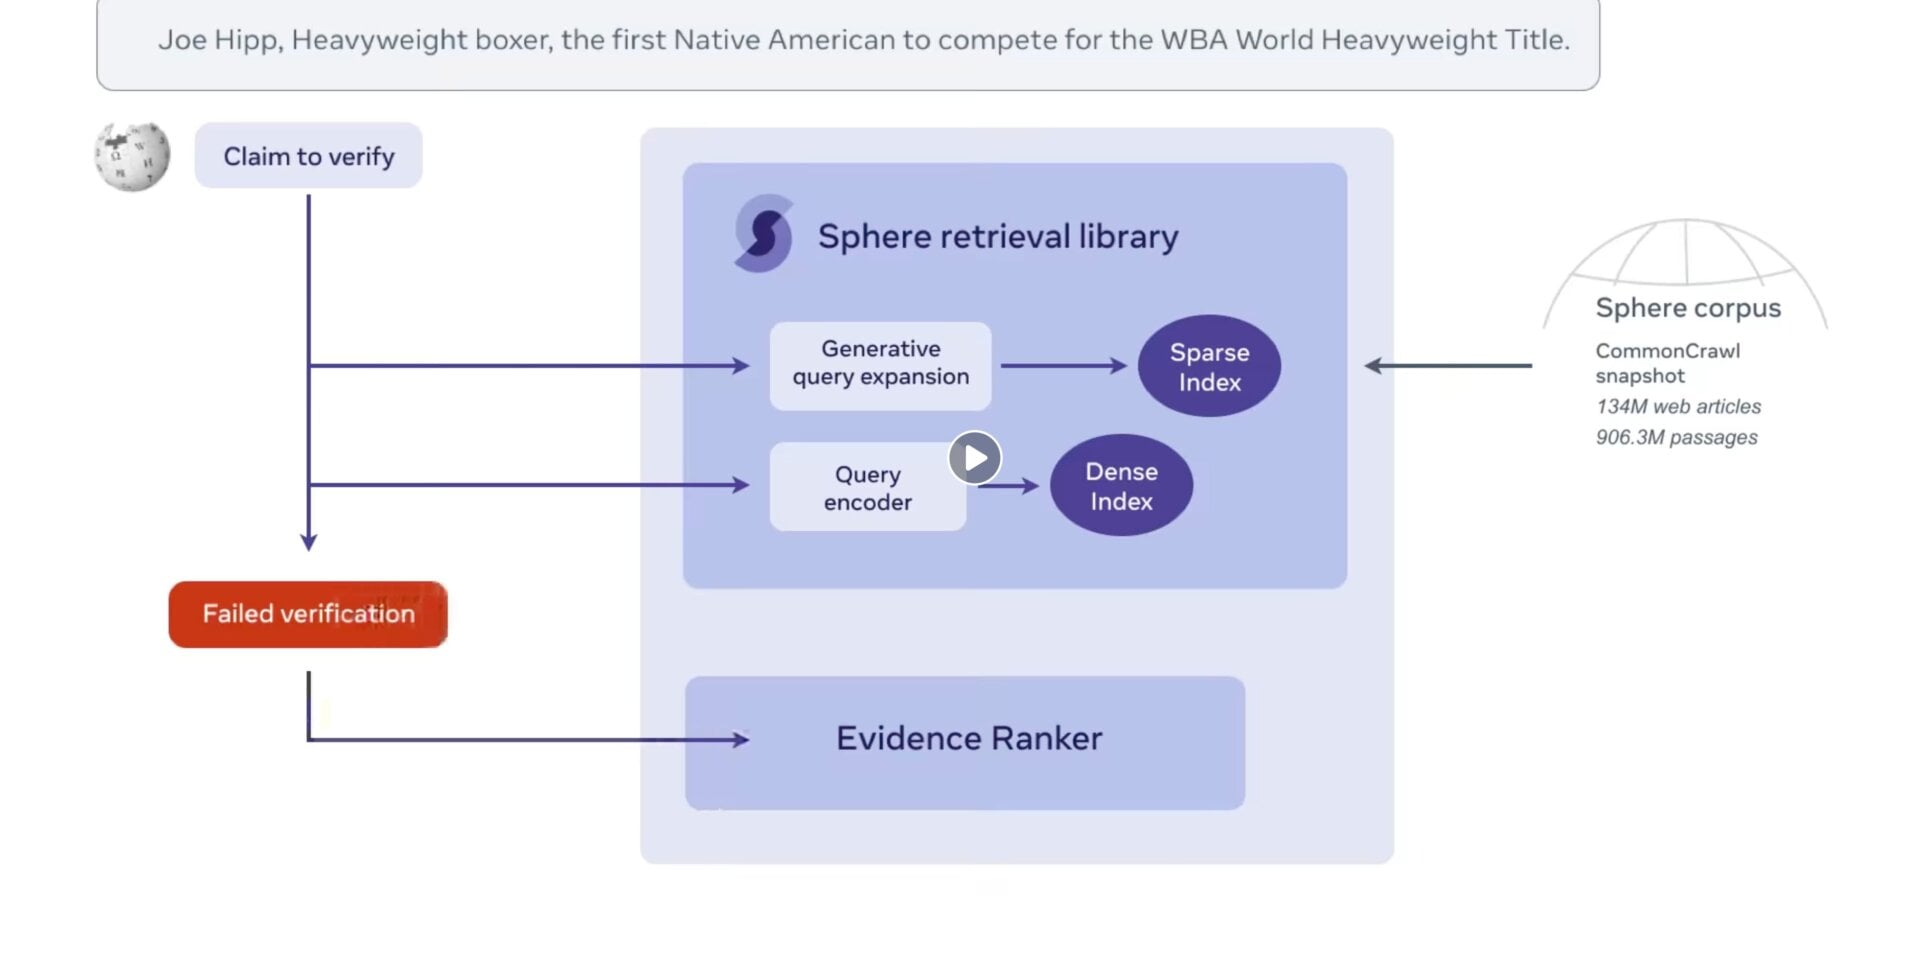1920x958 pixels.
Task: Click the CommonCrawl snapshot link
Action: (1668, 364)
